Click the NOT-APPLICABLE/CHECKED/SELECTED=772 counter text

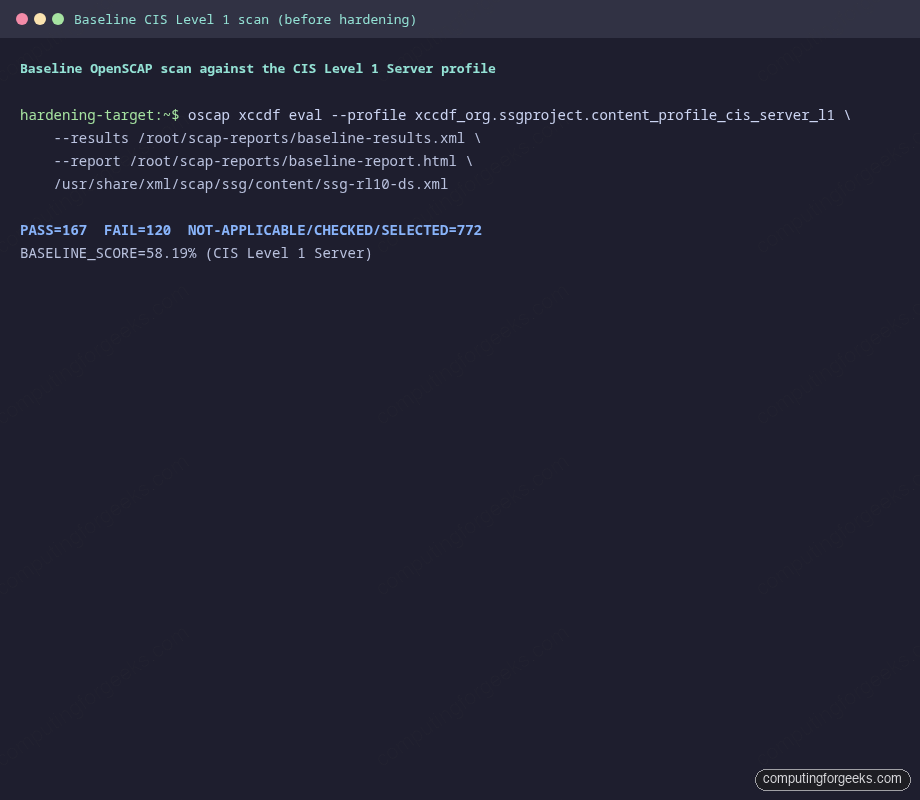point(334,230)
